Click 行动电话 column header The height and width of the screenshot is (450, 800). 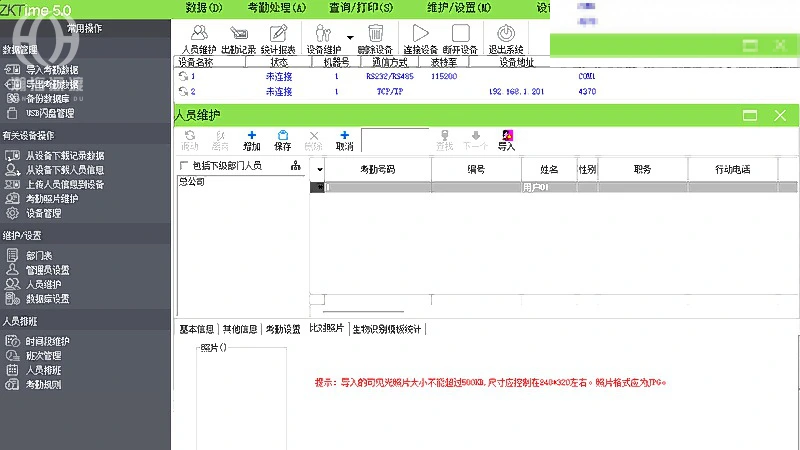pos(733,169)
